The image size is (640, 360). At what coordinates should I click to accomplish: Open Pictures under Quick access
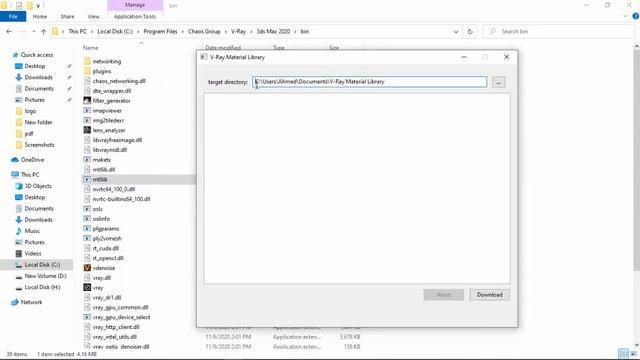point(34,100)
